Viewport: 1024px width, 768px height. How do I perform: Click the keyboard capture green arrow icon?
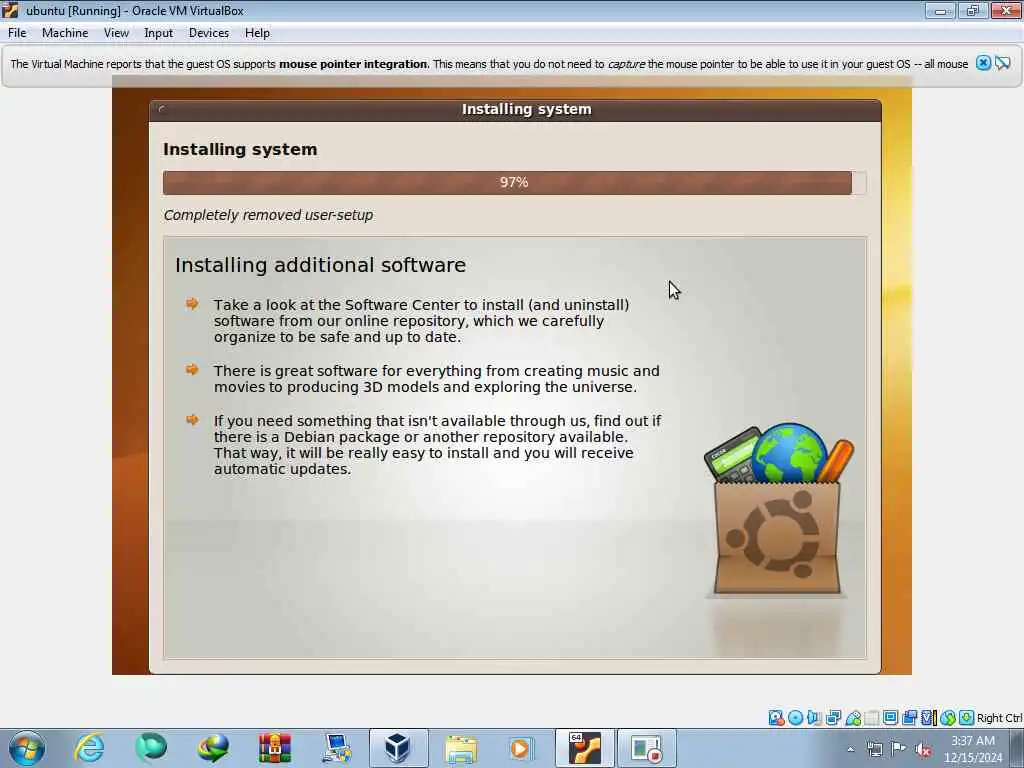click(x=967, y=718)
